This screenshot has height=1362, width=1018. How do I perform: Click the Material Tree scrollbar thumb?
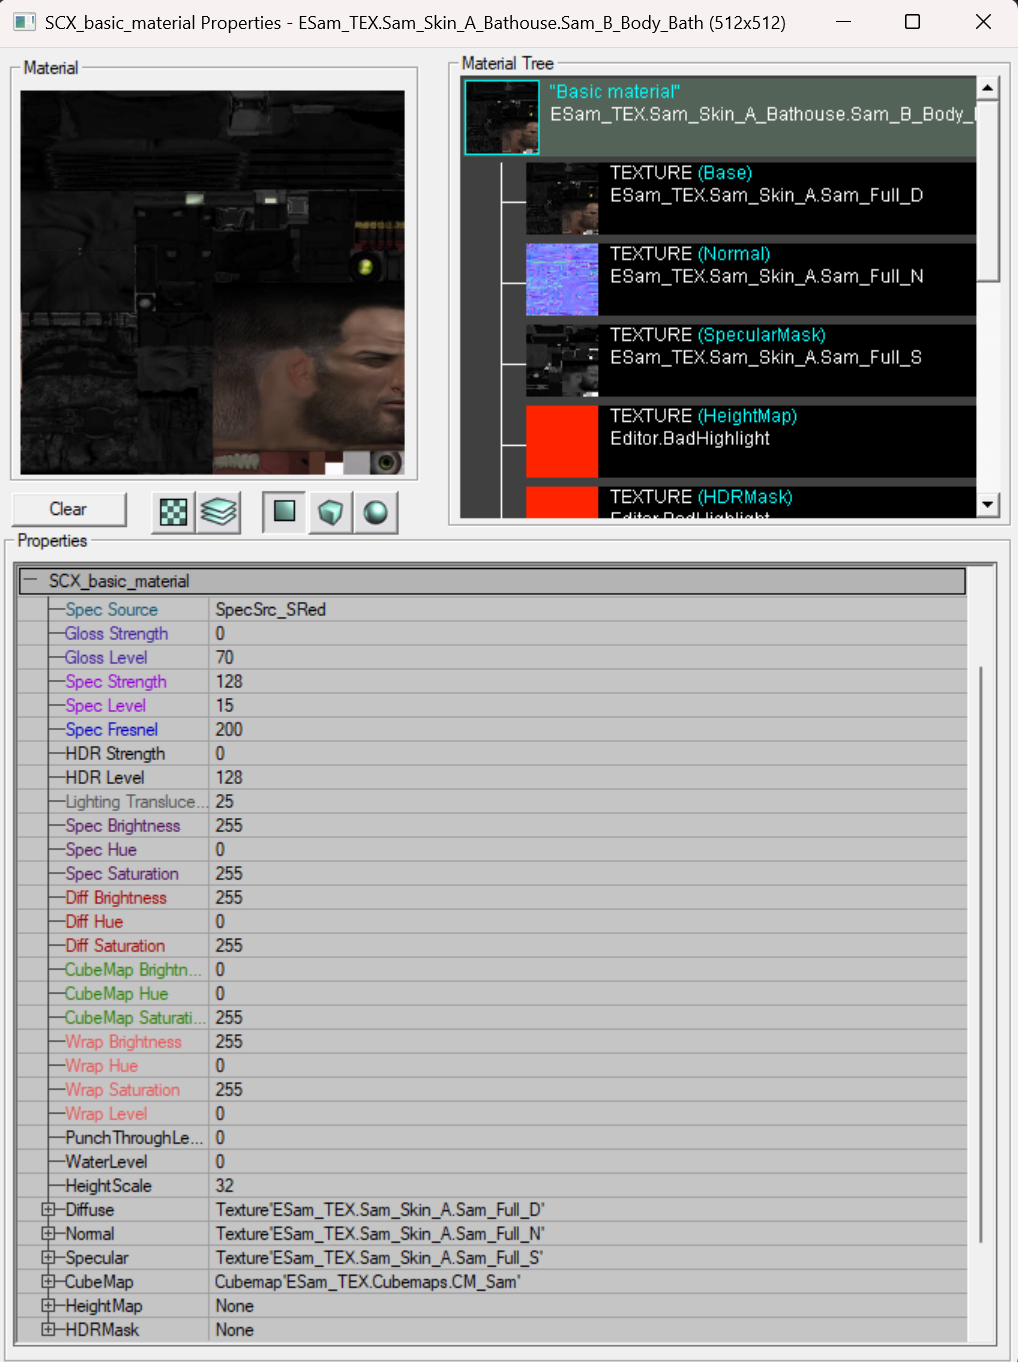point(988,190)
